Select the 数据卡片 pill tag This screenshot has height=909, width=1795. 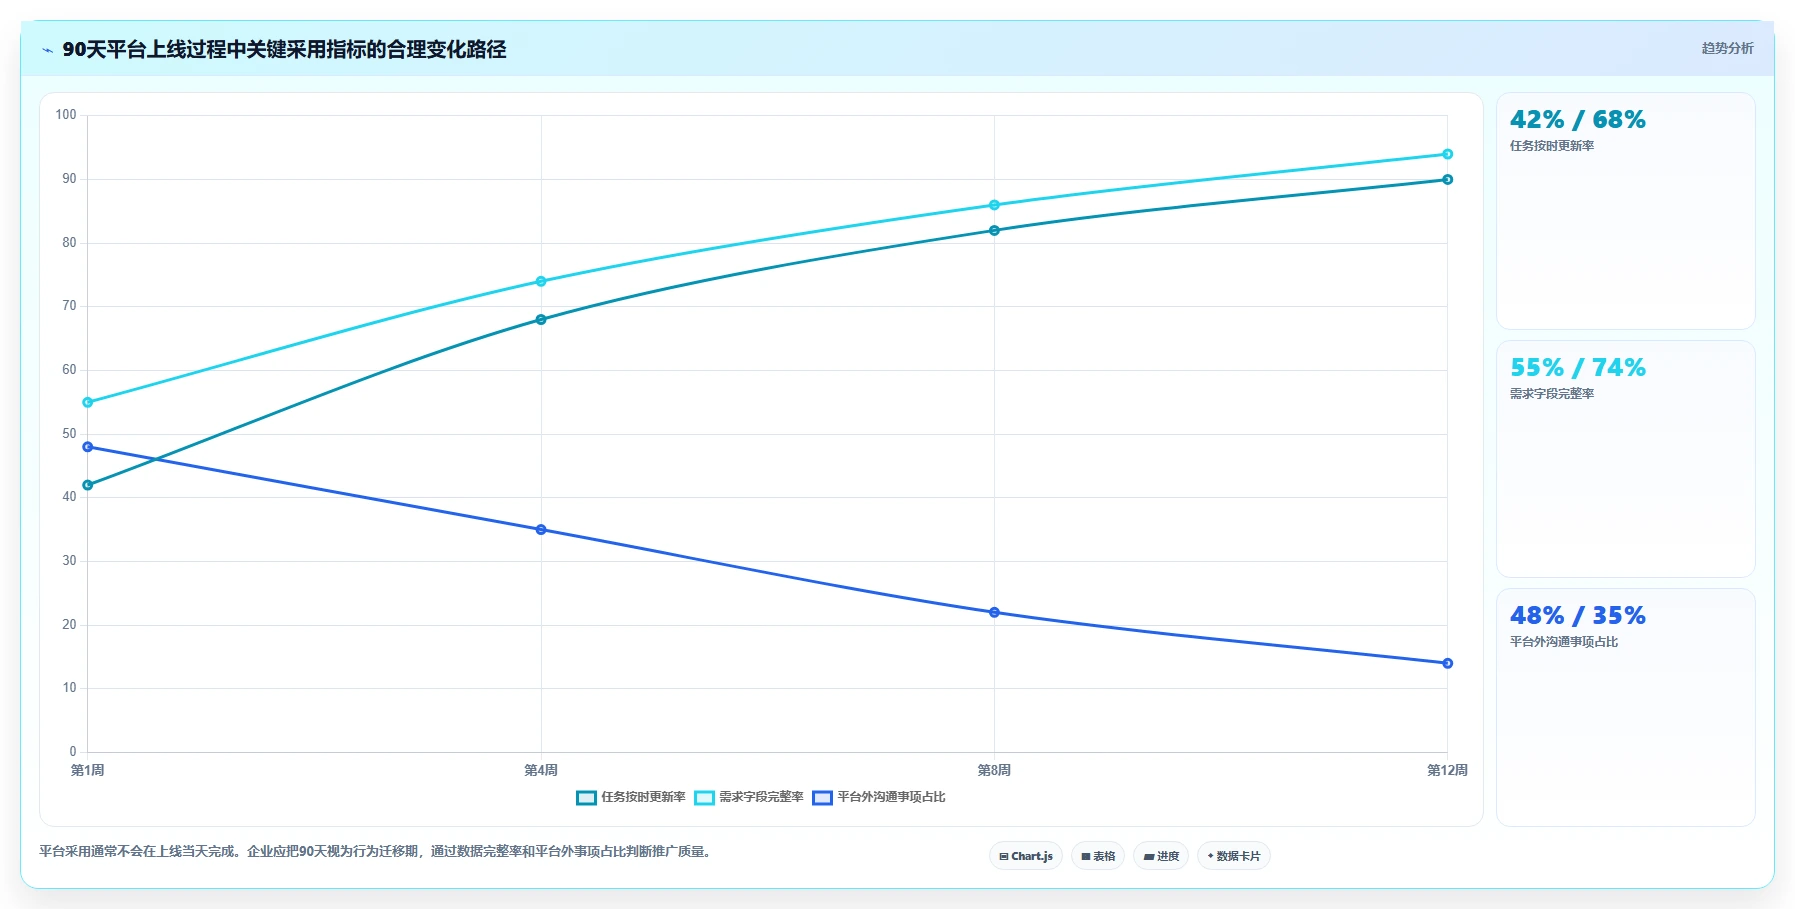pos(1234,856)
